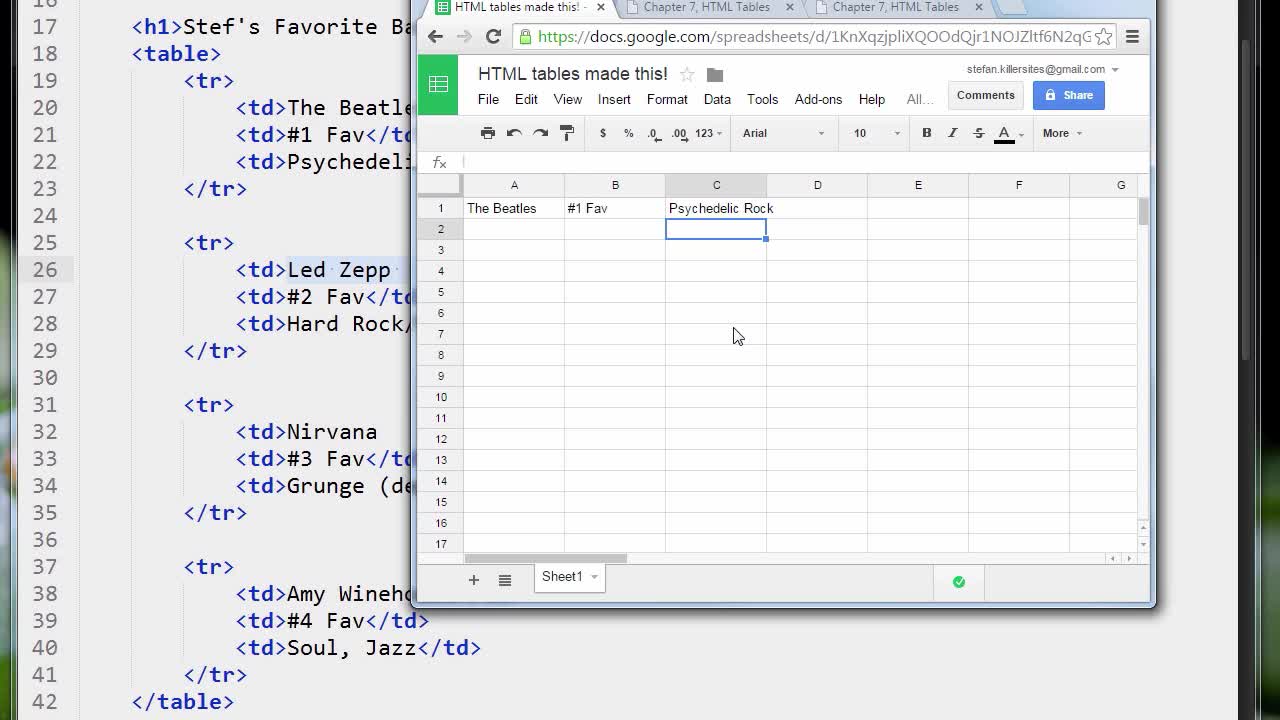Select column A header

click(x=514, y=185)
